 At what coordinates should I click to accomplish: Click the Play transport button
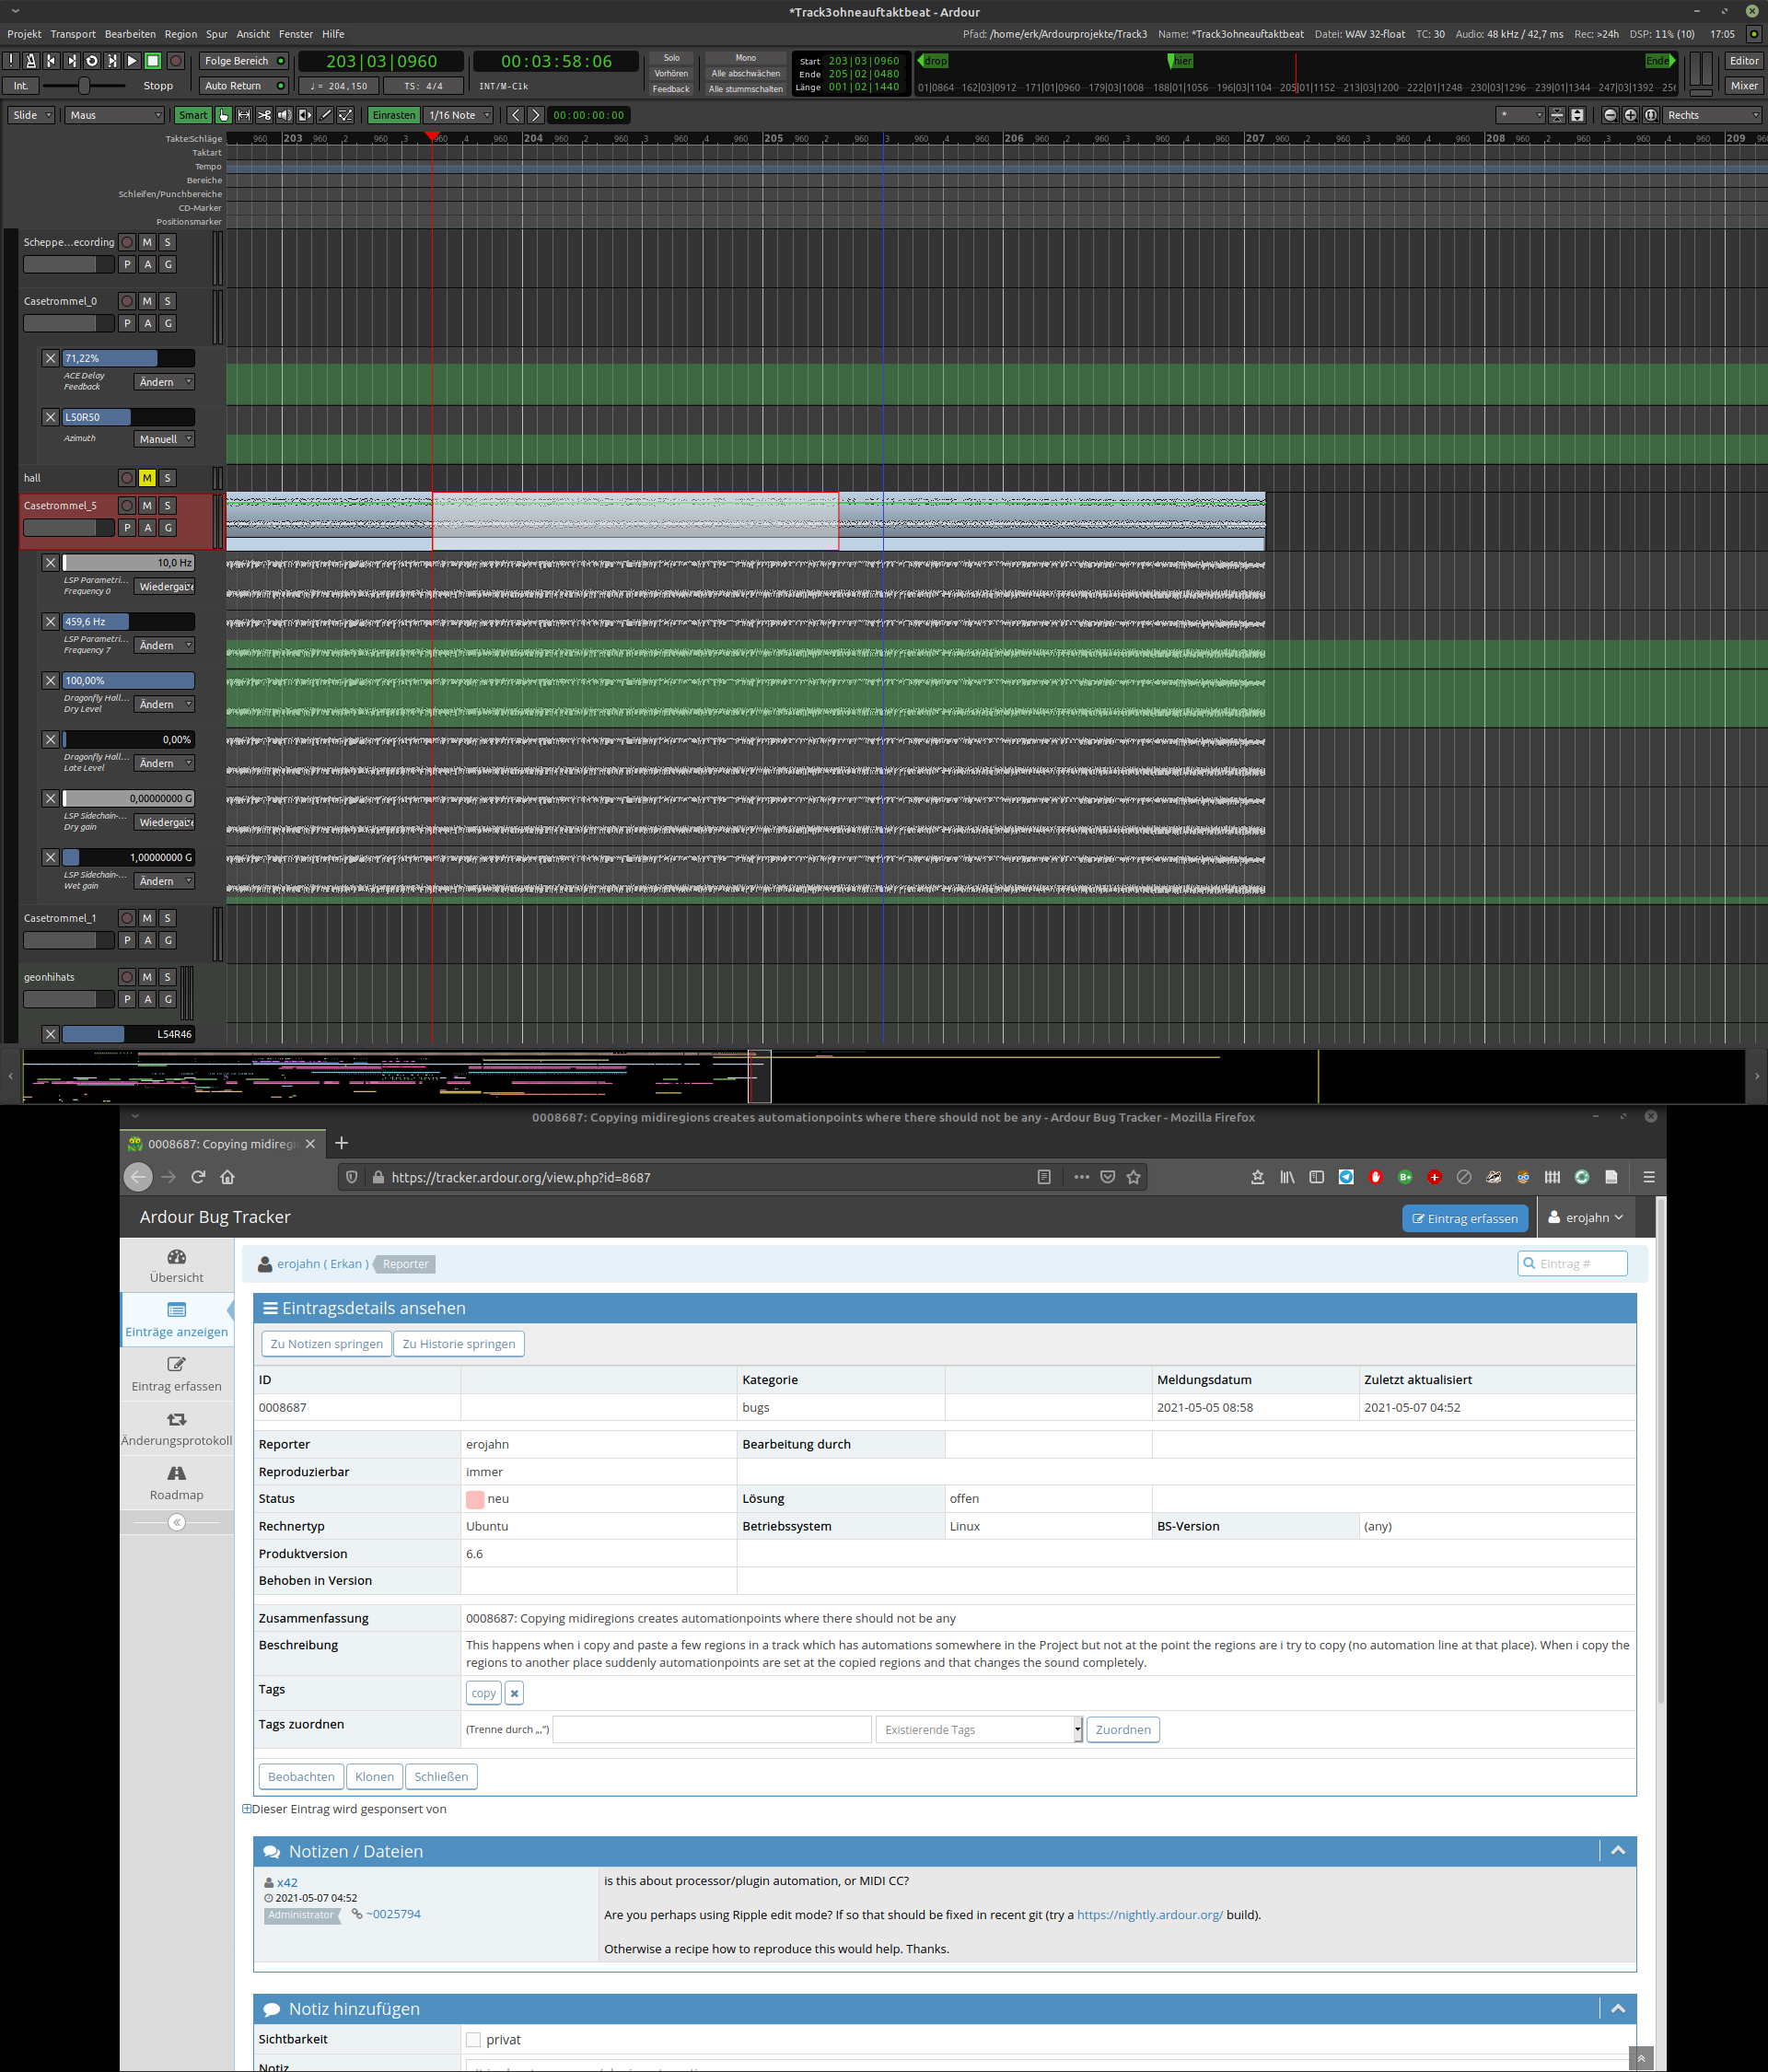point(132,61)
